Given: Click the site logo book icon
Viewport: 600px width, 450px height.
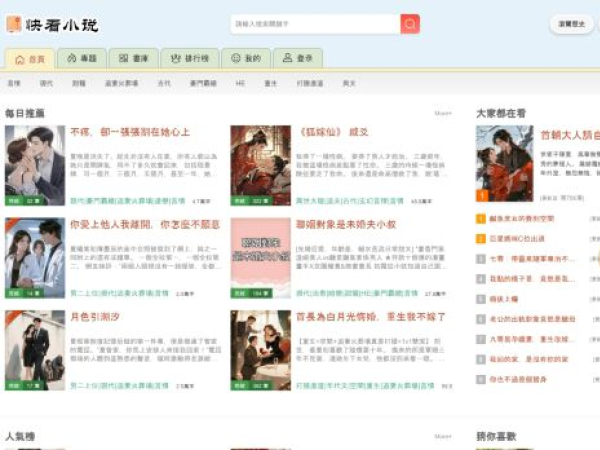Looking at the screenshot, I should (14, 24).
